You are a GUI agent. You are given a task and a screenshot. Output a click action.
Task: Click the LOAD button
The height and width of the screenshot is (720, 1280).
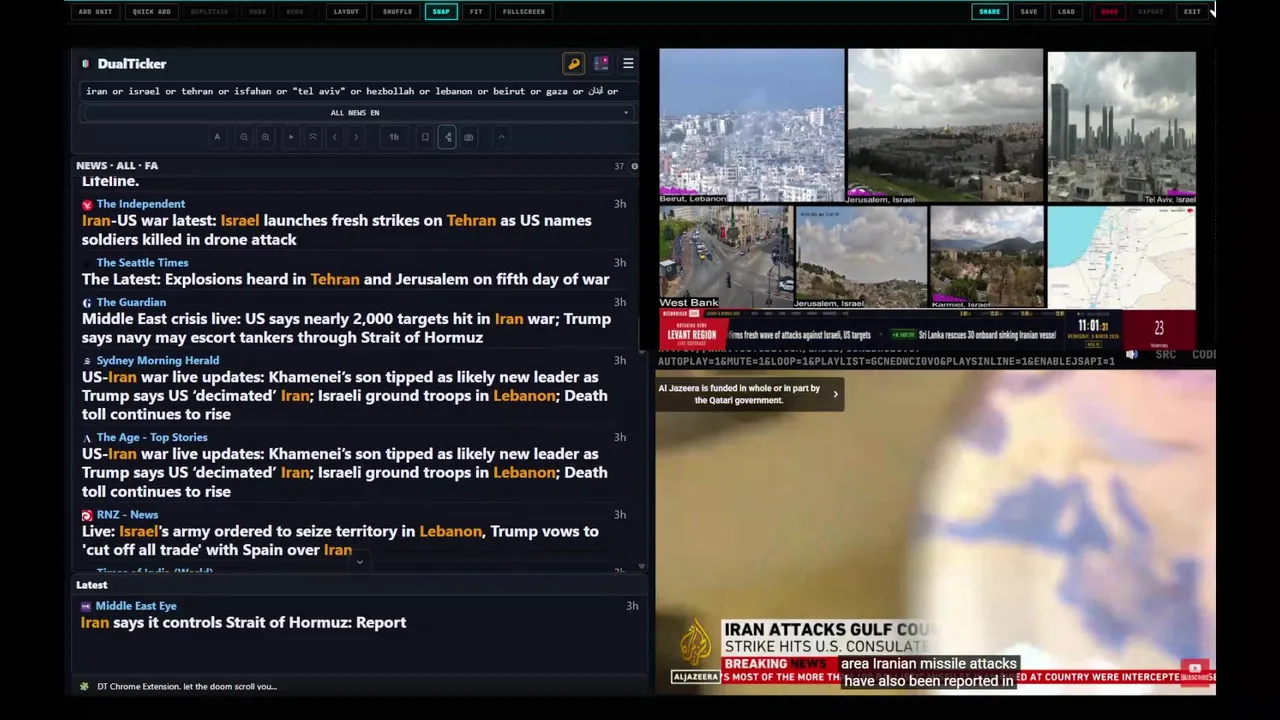[1067, 11]
